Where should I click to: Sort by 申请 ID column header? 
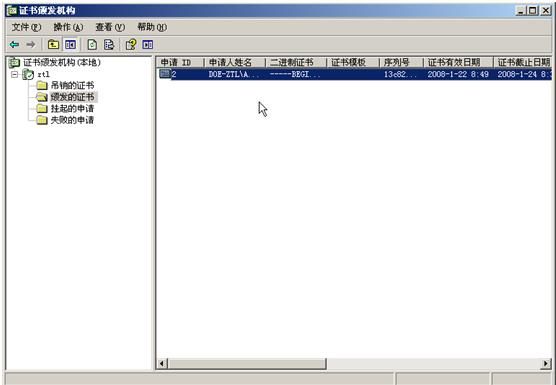pos(181,63)
